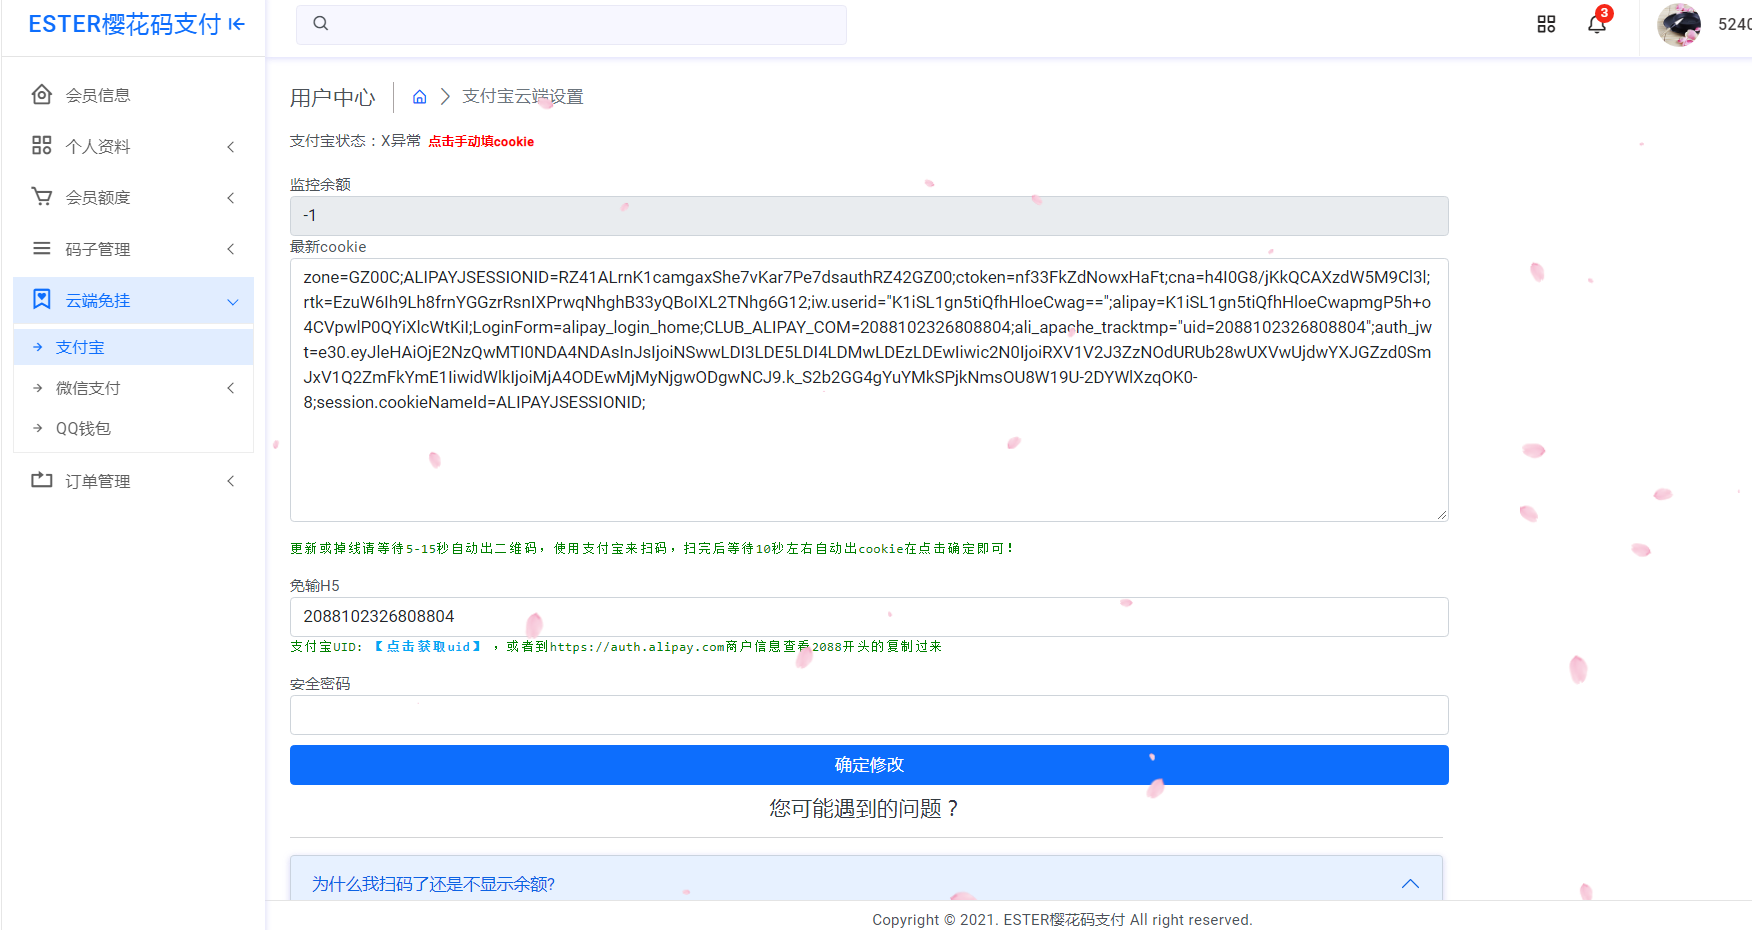
Task: Expand the 码子管理 submenu chevron
Action: (x=231, y=249)
